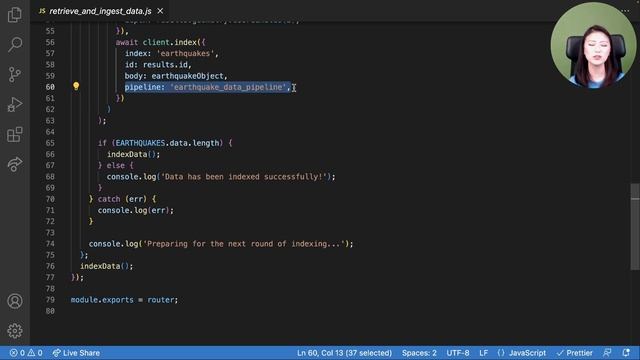The width and height of the screenshot is (640, 360).
Task: Click 'Data has been indexed successfully!' string
Action: pos(244,177)
